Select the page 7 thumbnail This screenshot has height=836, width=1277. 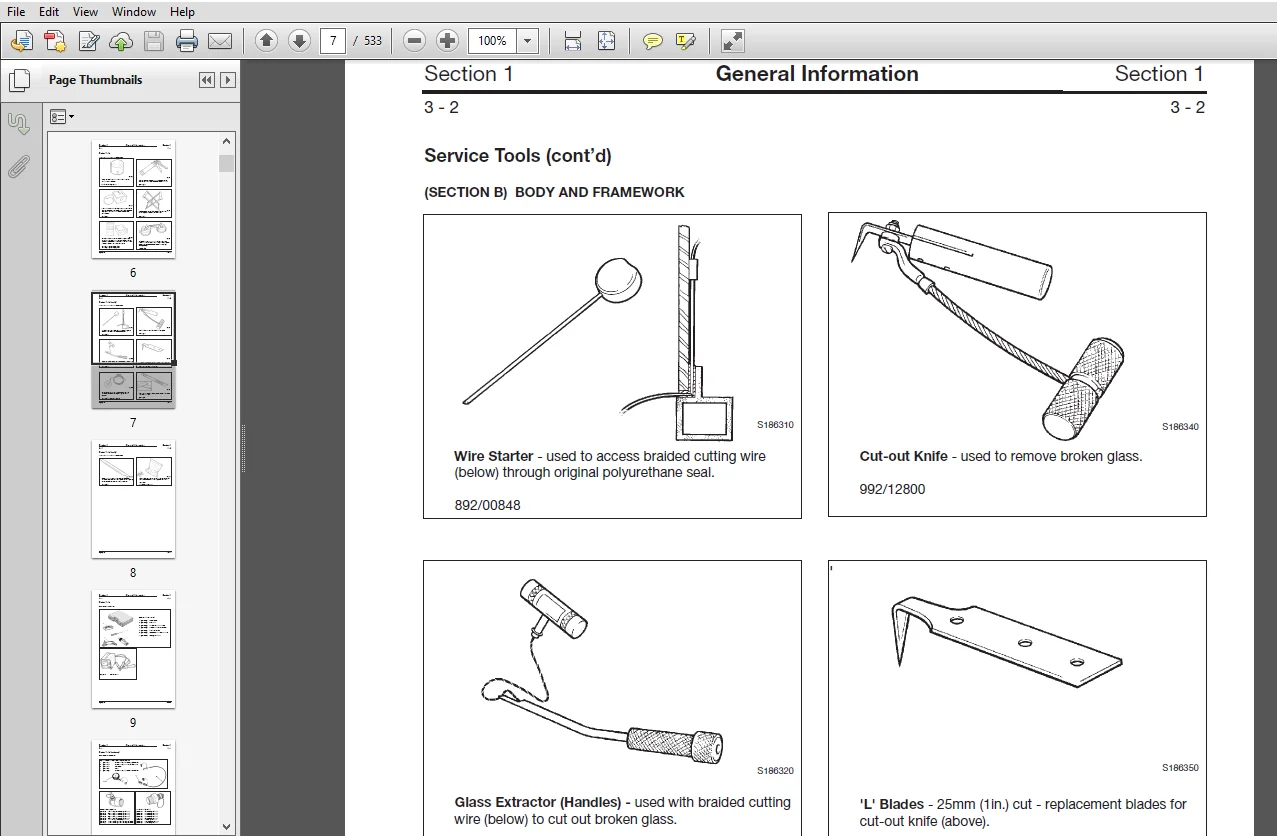pyautogui.click(x=134, y=349)
